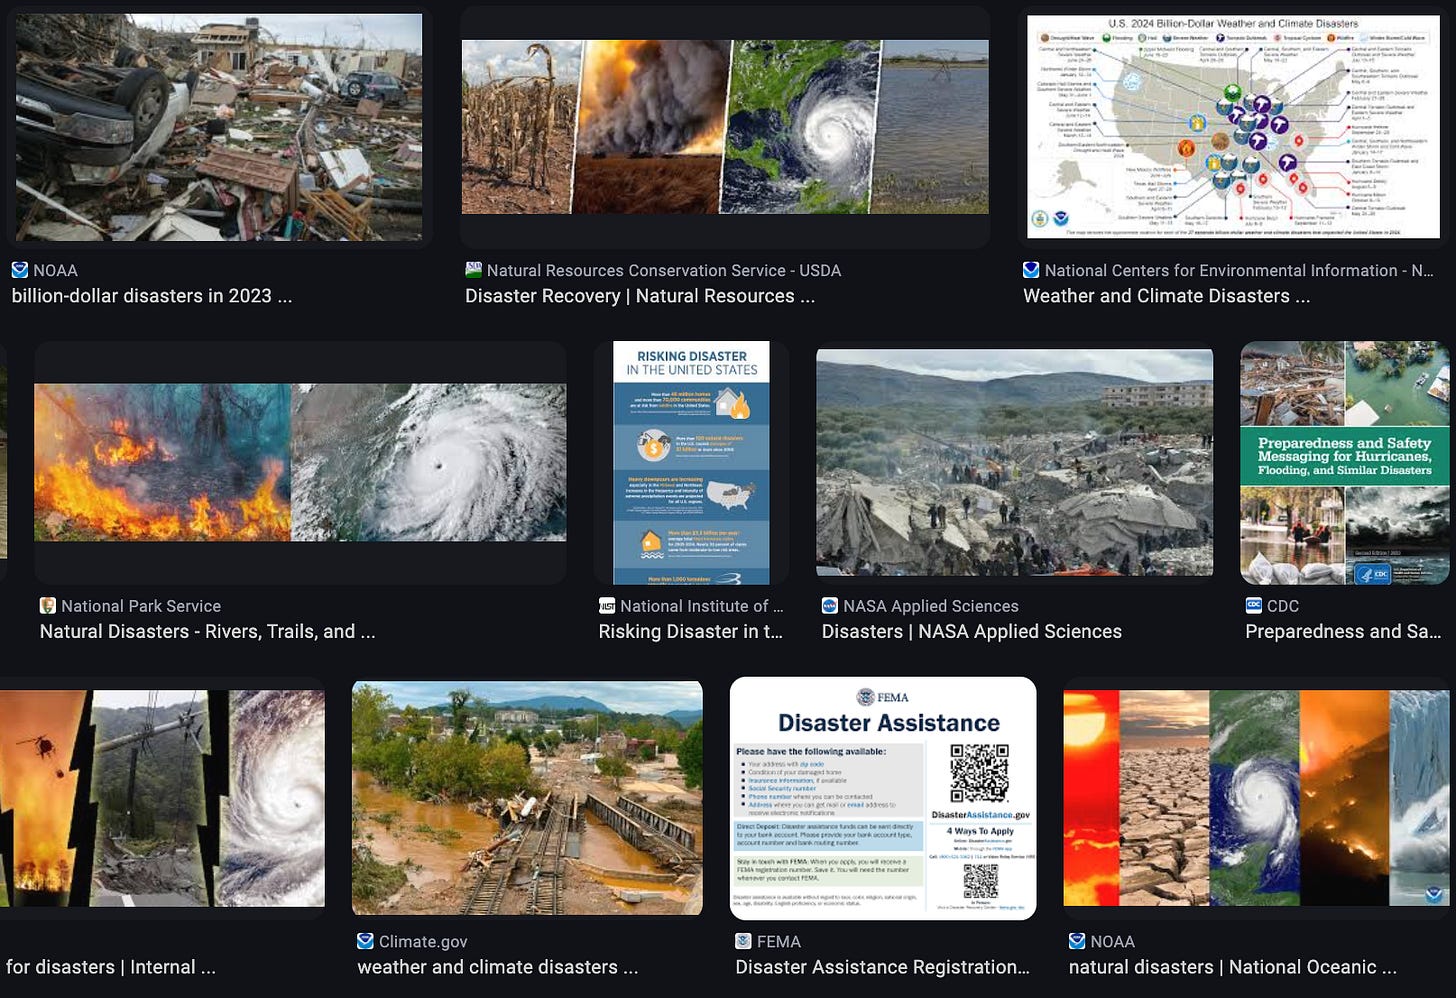Open the helicopter, power line and hurricane collage
This screenshot has height=998, width=1456.
tap(162, 798)
